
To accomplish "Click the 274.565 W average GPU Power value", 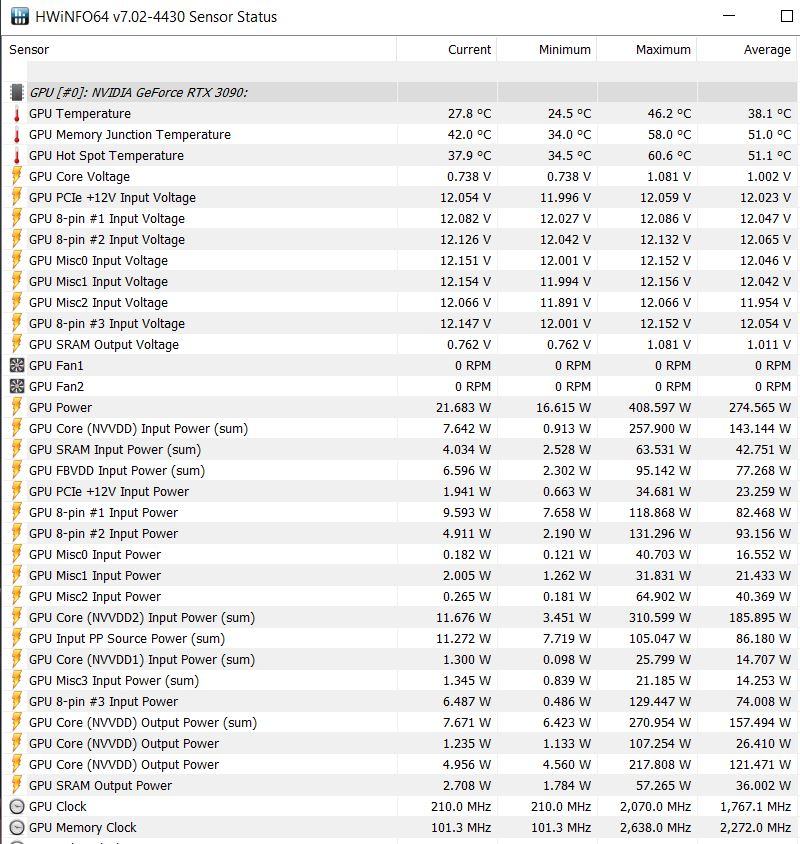I will pos(760,407).
